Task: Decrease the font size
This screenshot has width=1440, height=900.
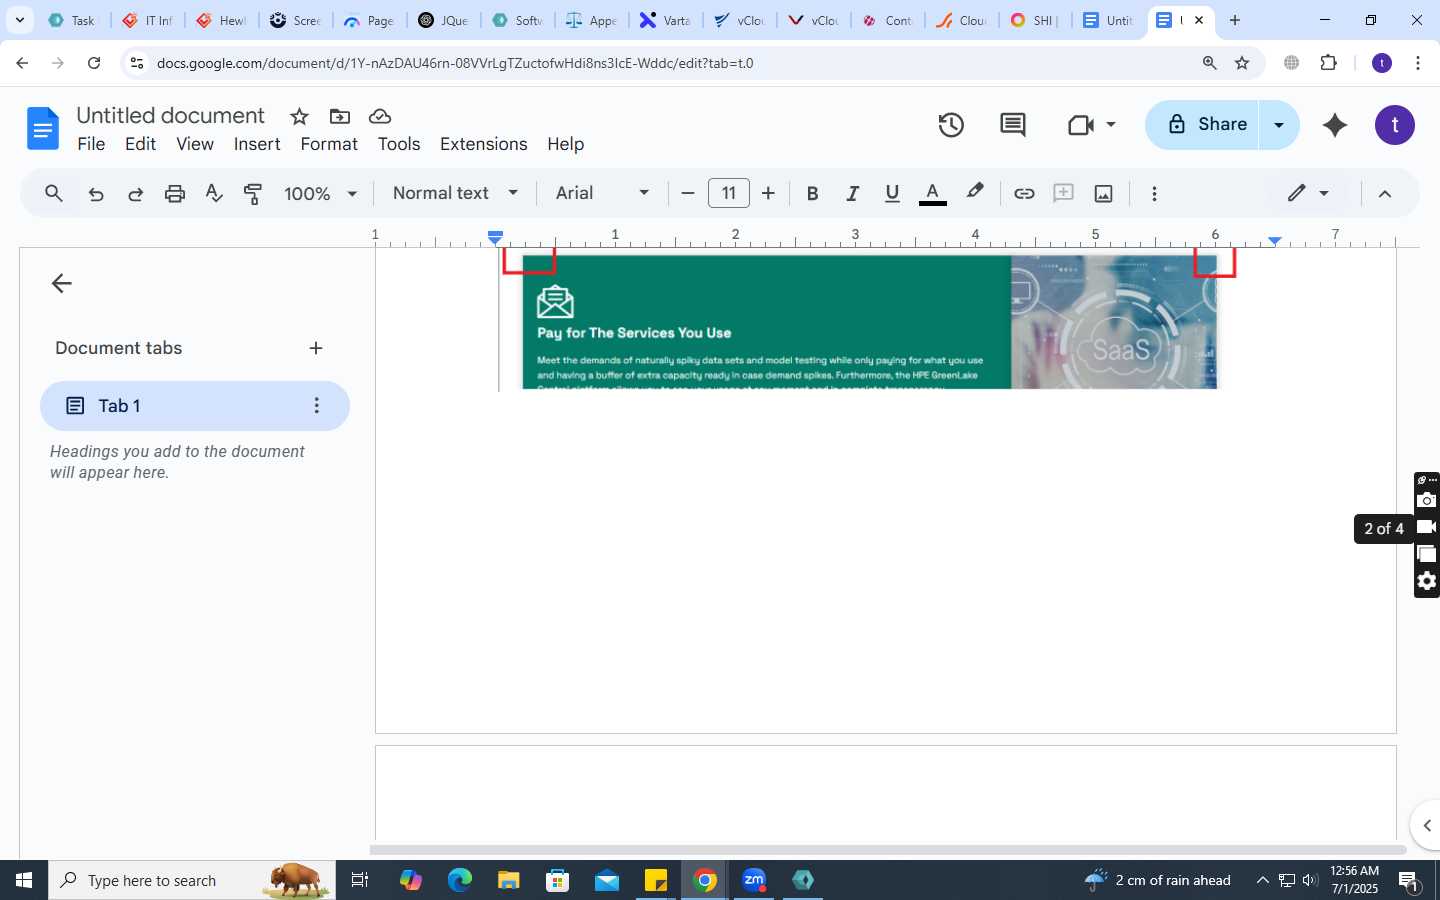Action: (687, 194)
